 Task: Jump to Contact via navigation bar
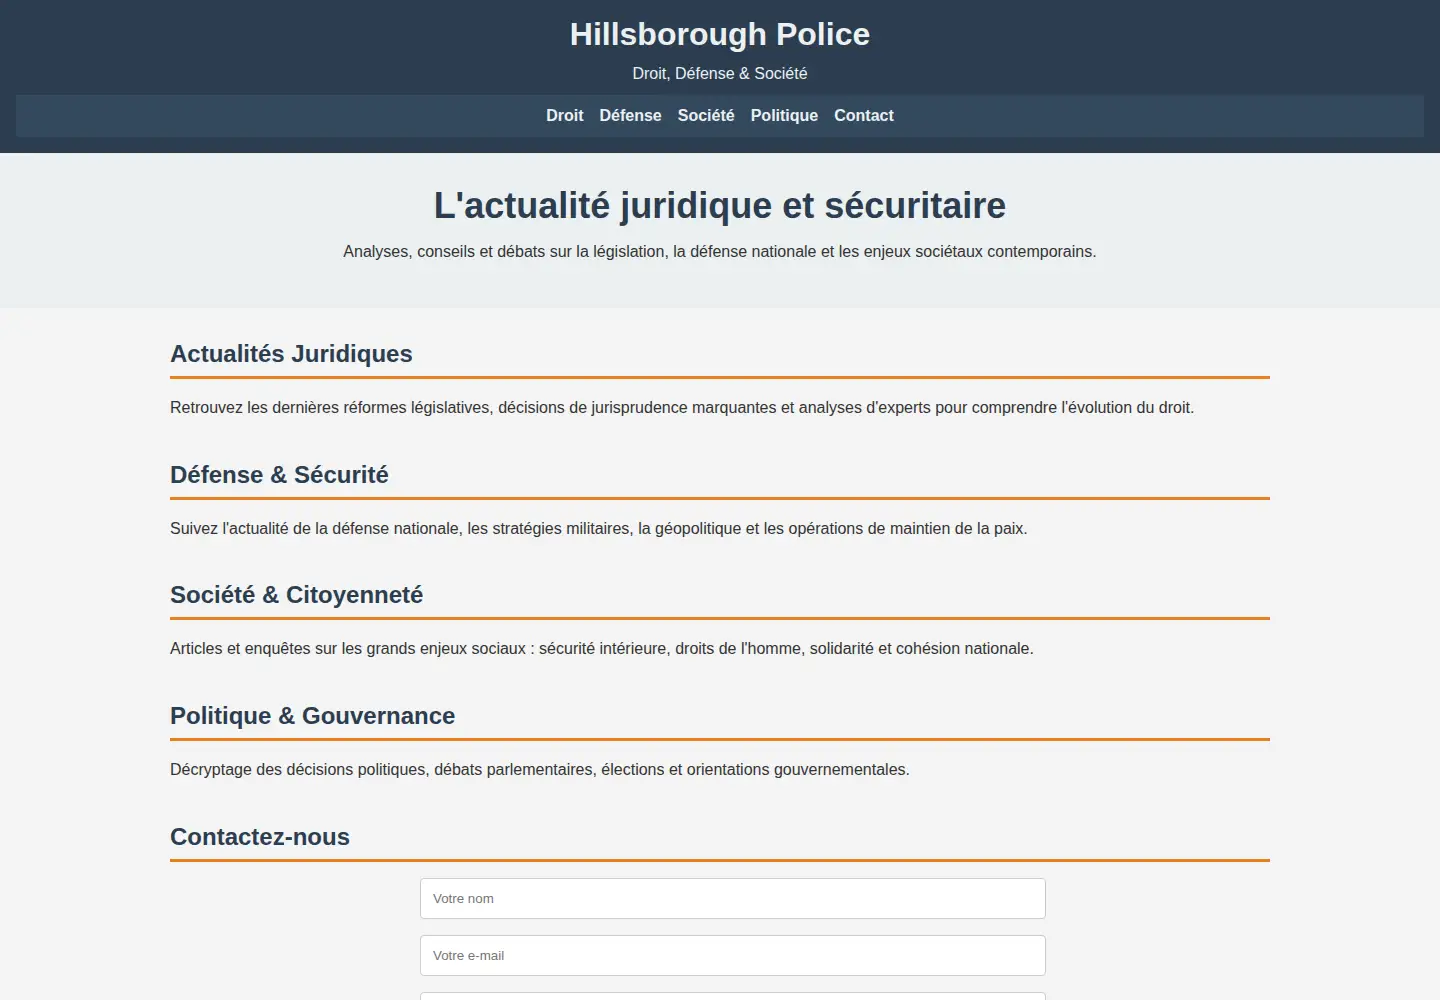point(864,116)
